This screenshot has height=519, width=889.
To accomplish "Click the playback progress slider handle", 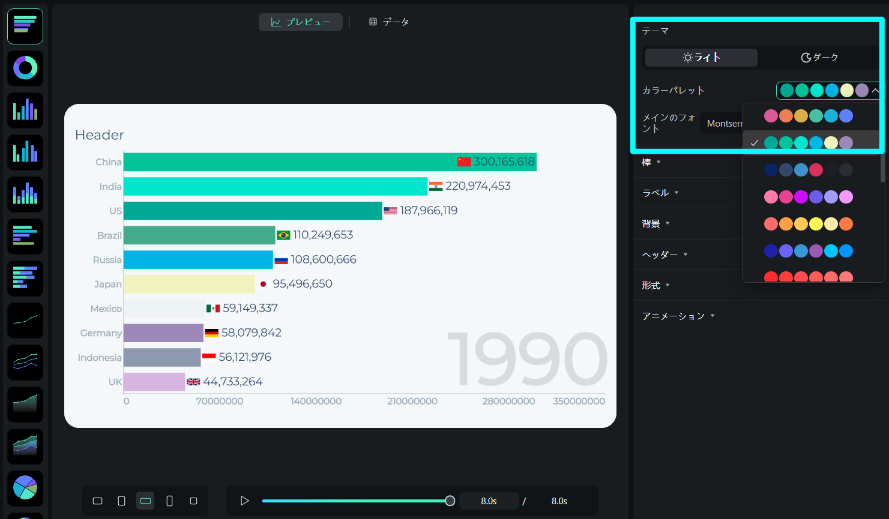I will coord(450,501).
